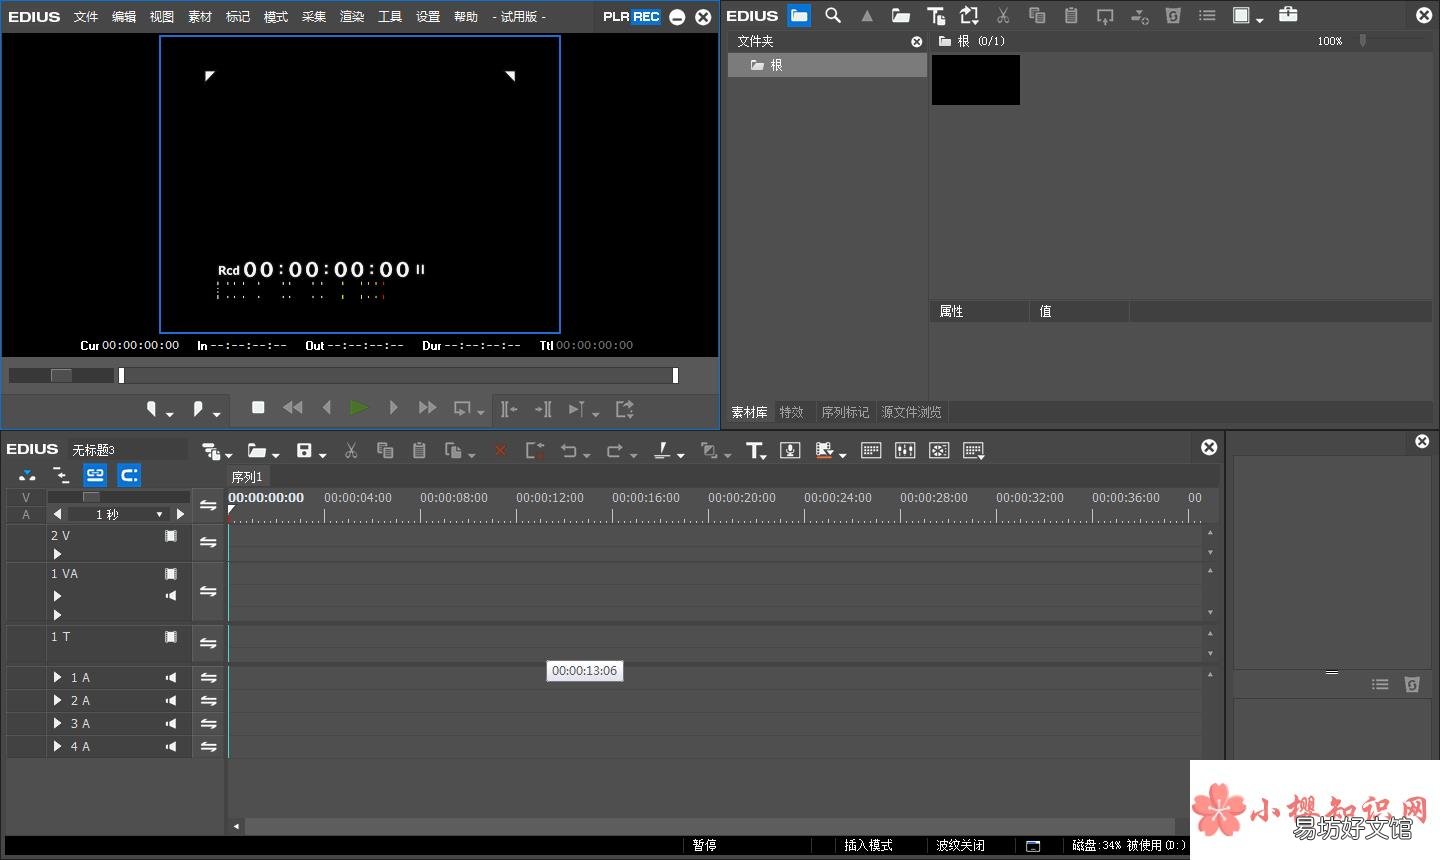Click the Export icon in player
Viewport: 1440px width, 860px height.
point(625,408)
